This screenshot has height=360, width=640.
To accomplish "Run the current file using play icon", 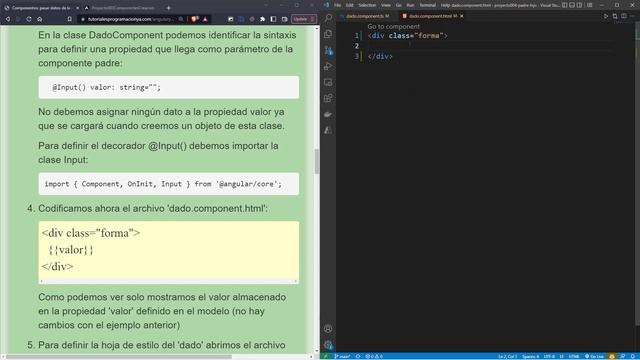I will (606, 16).
